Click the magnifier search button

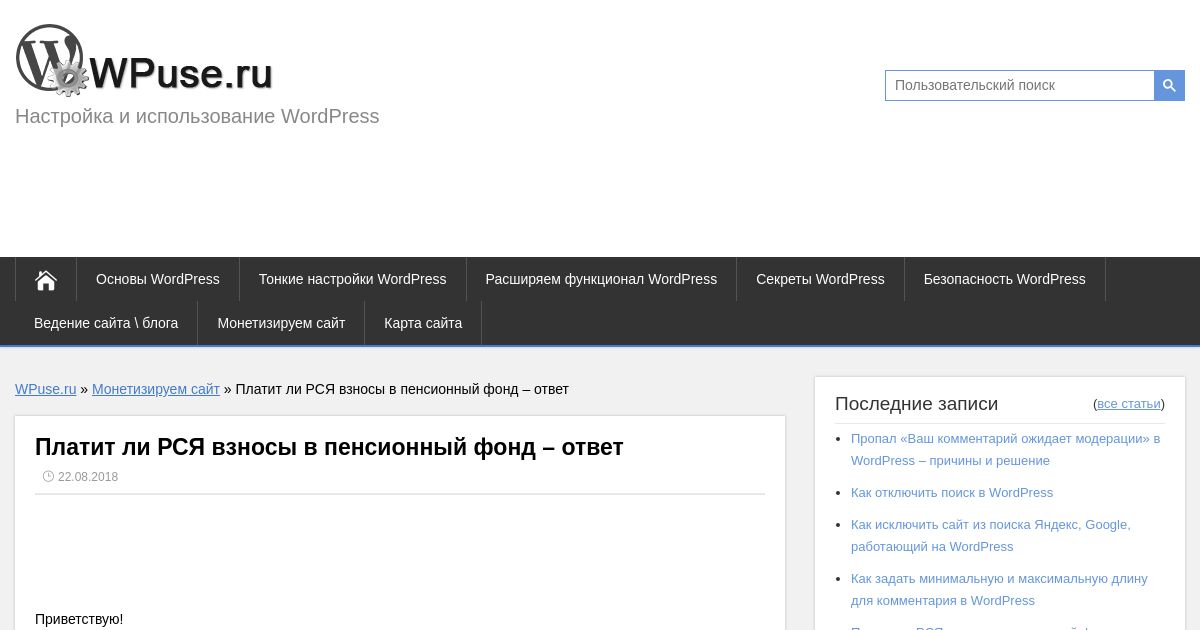[x=1169, y=85]
